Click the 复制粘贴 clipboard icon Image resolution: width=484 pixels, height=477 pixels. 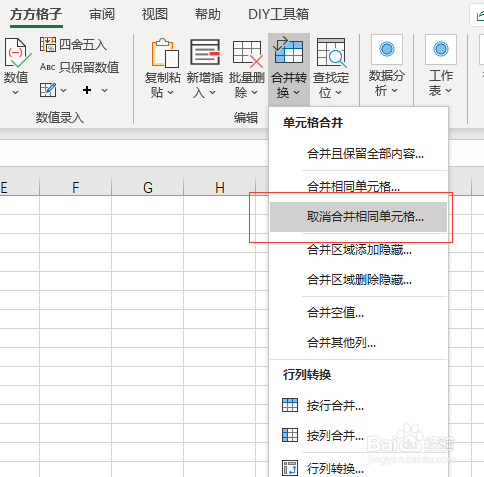click(165, 53)
